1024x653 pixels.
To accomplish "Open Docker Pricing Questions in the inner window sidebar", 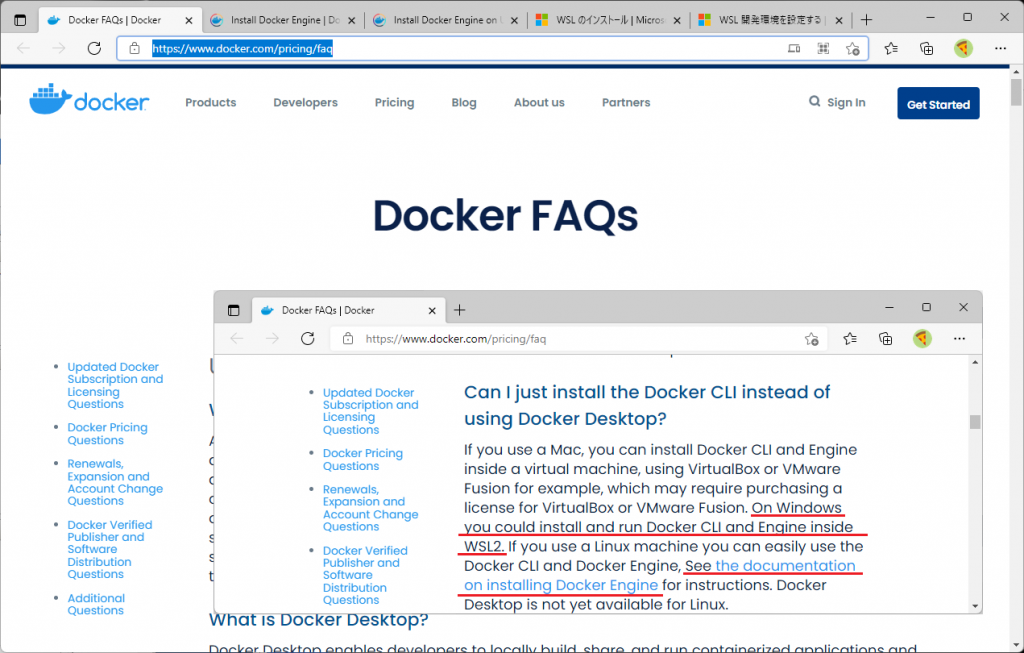I will pyautogui.click(x=362, y=460).
